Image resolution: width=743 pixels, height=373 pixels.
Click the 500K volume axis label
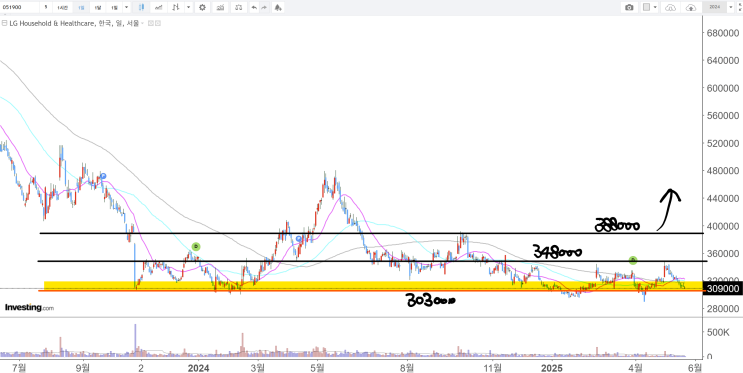point(717,333)
